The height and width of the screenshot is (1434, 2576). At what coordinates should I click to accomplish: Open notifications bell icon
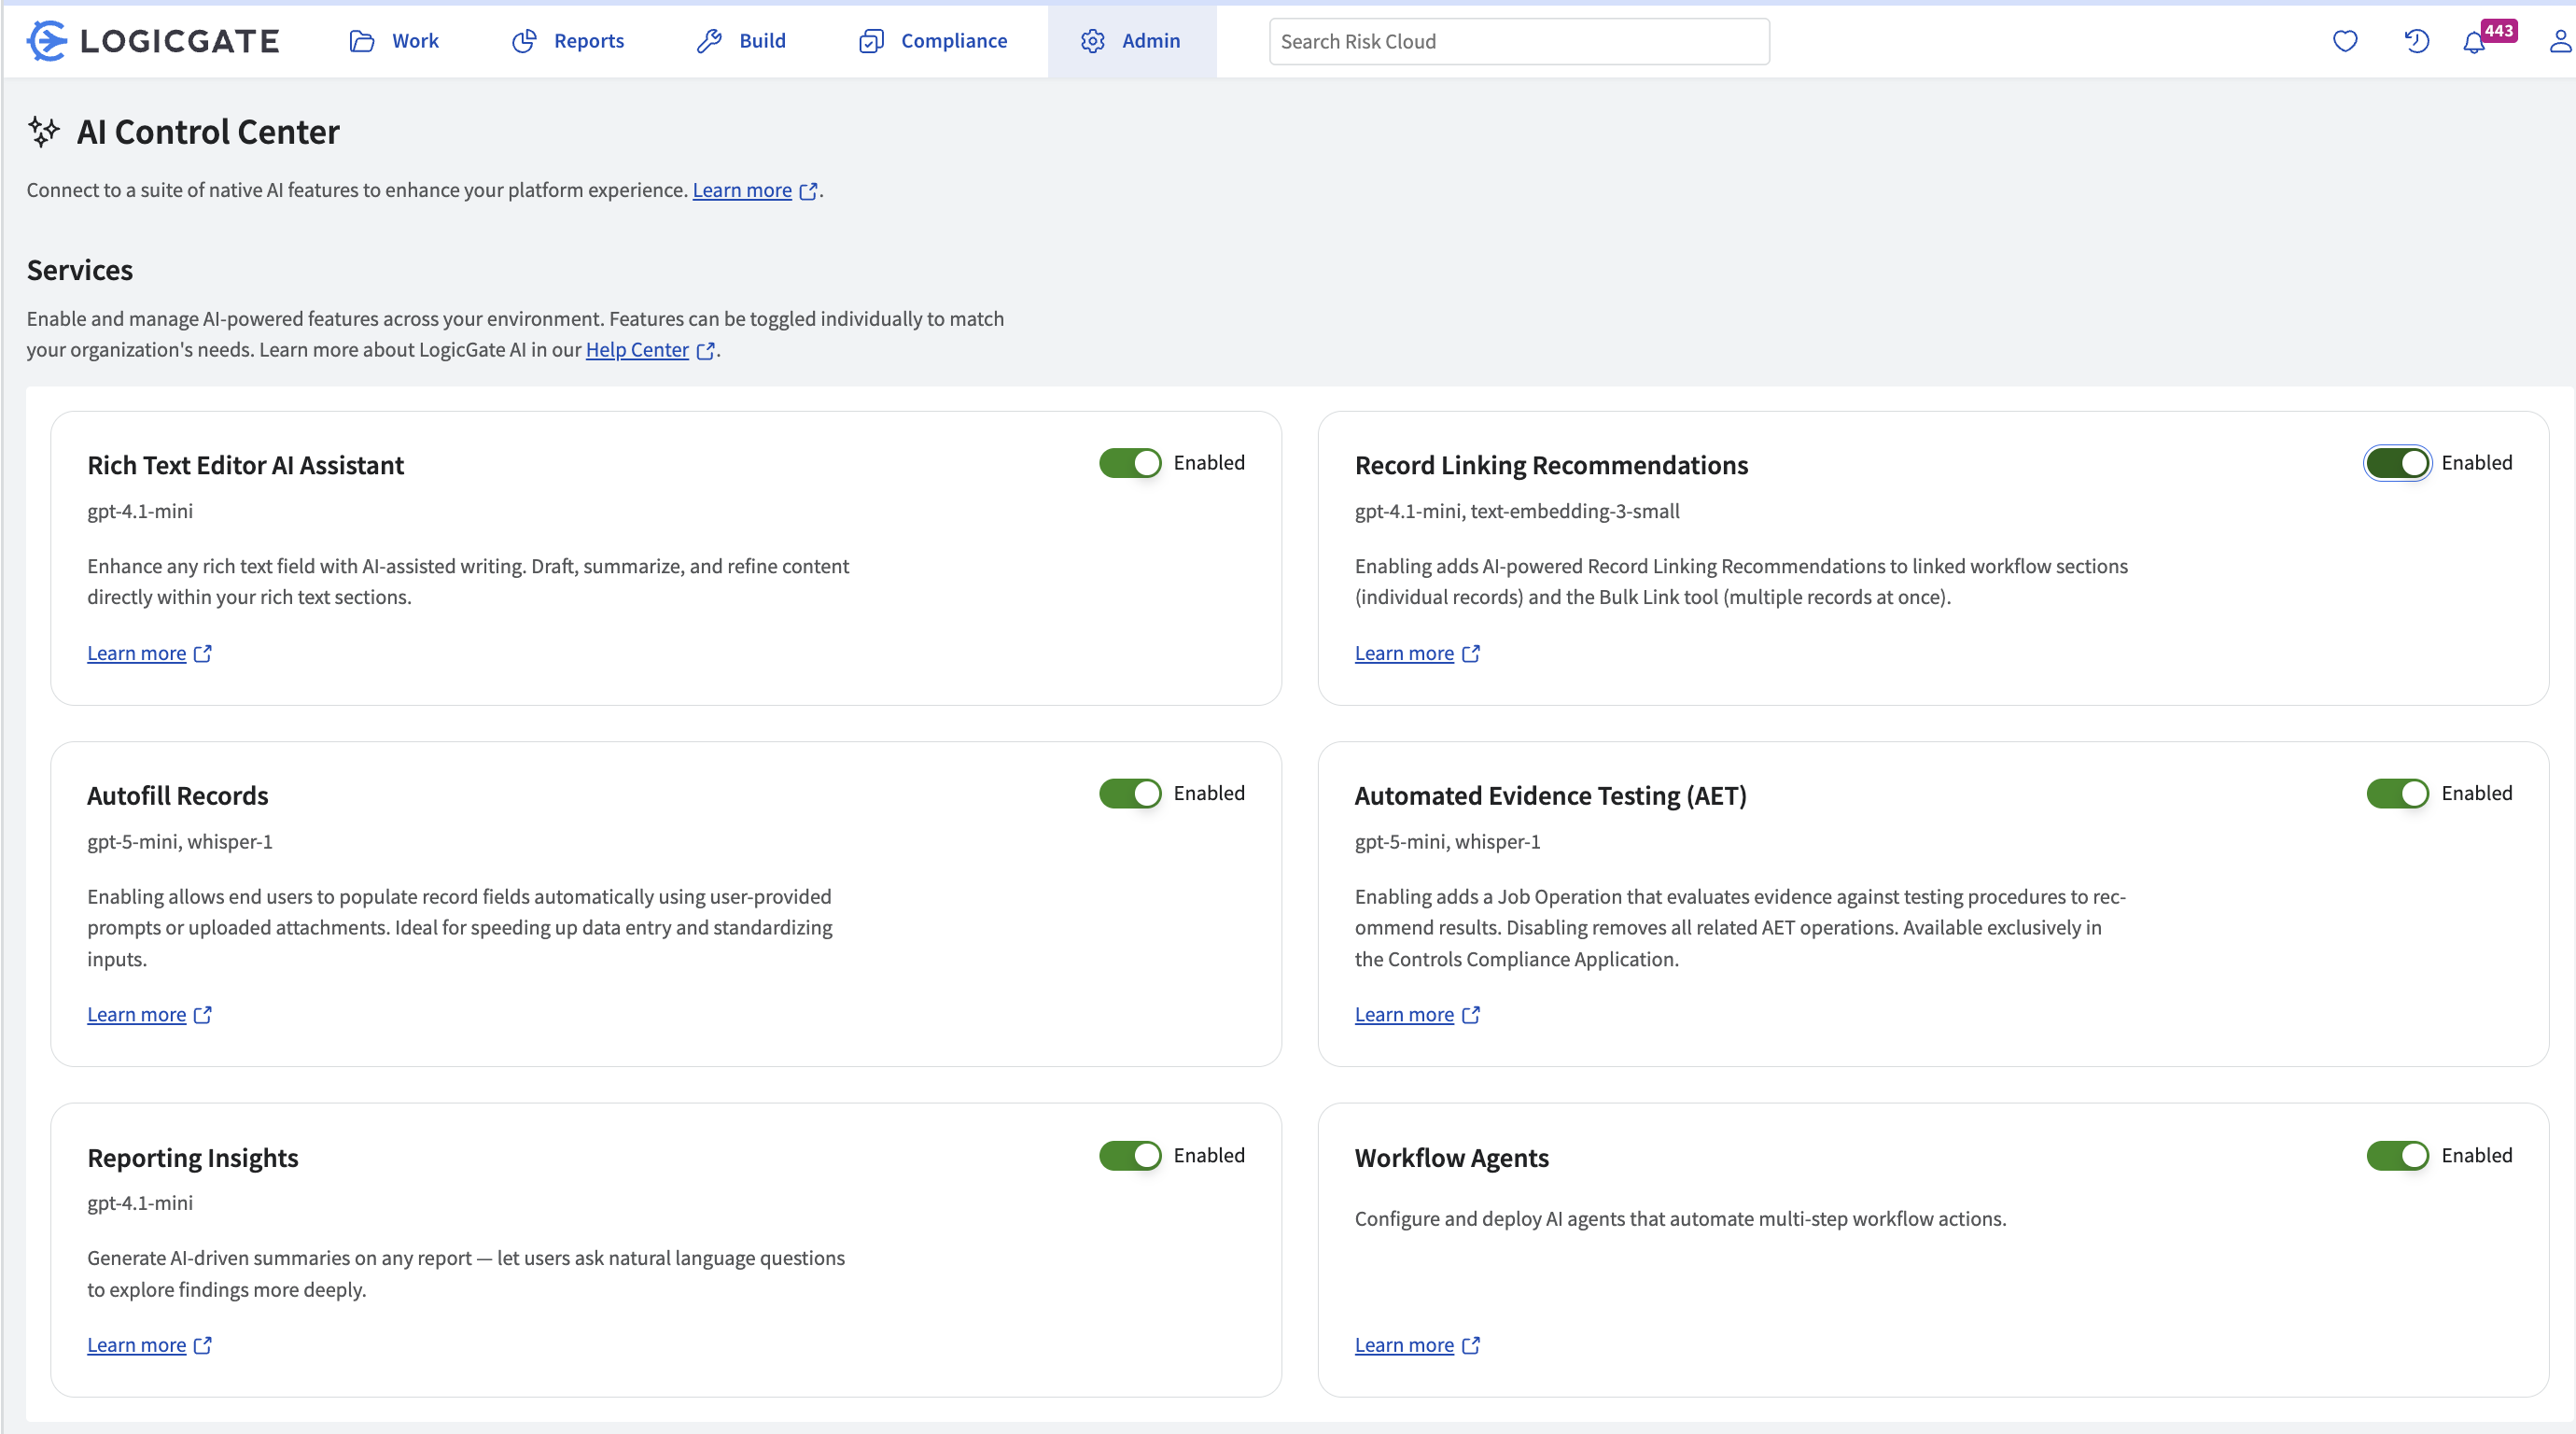point(2473,43)
